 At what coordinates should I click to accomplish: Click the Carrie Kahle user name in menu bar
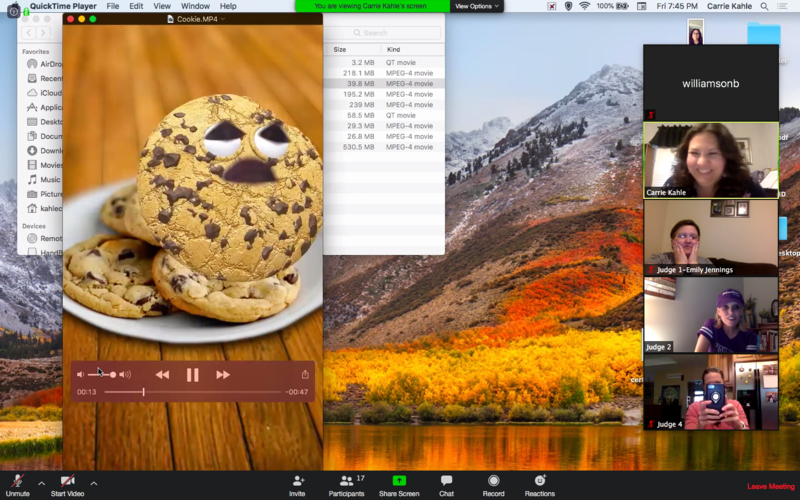click(729, 6)
